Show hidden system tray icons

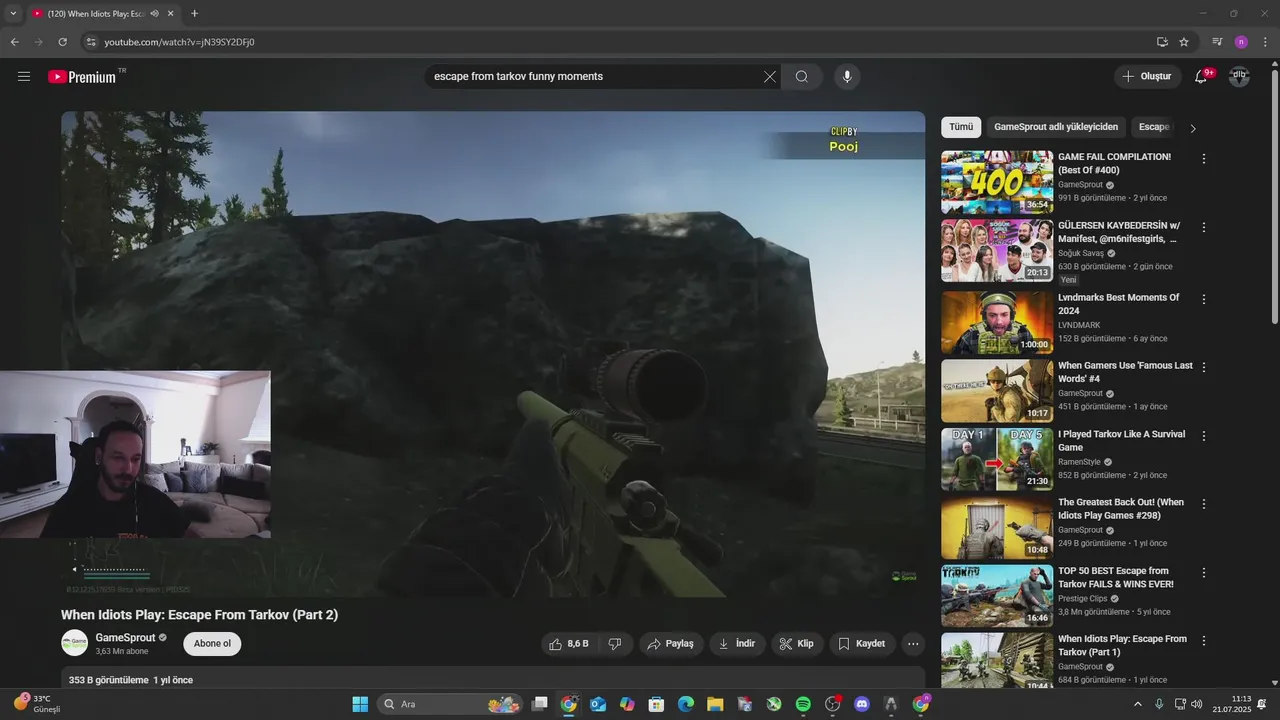pyautogui.click(x=1137, y=704)
